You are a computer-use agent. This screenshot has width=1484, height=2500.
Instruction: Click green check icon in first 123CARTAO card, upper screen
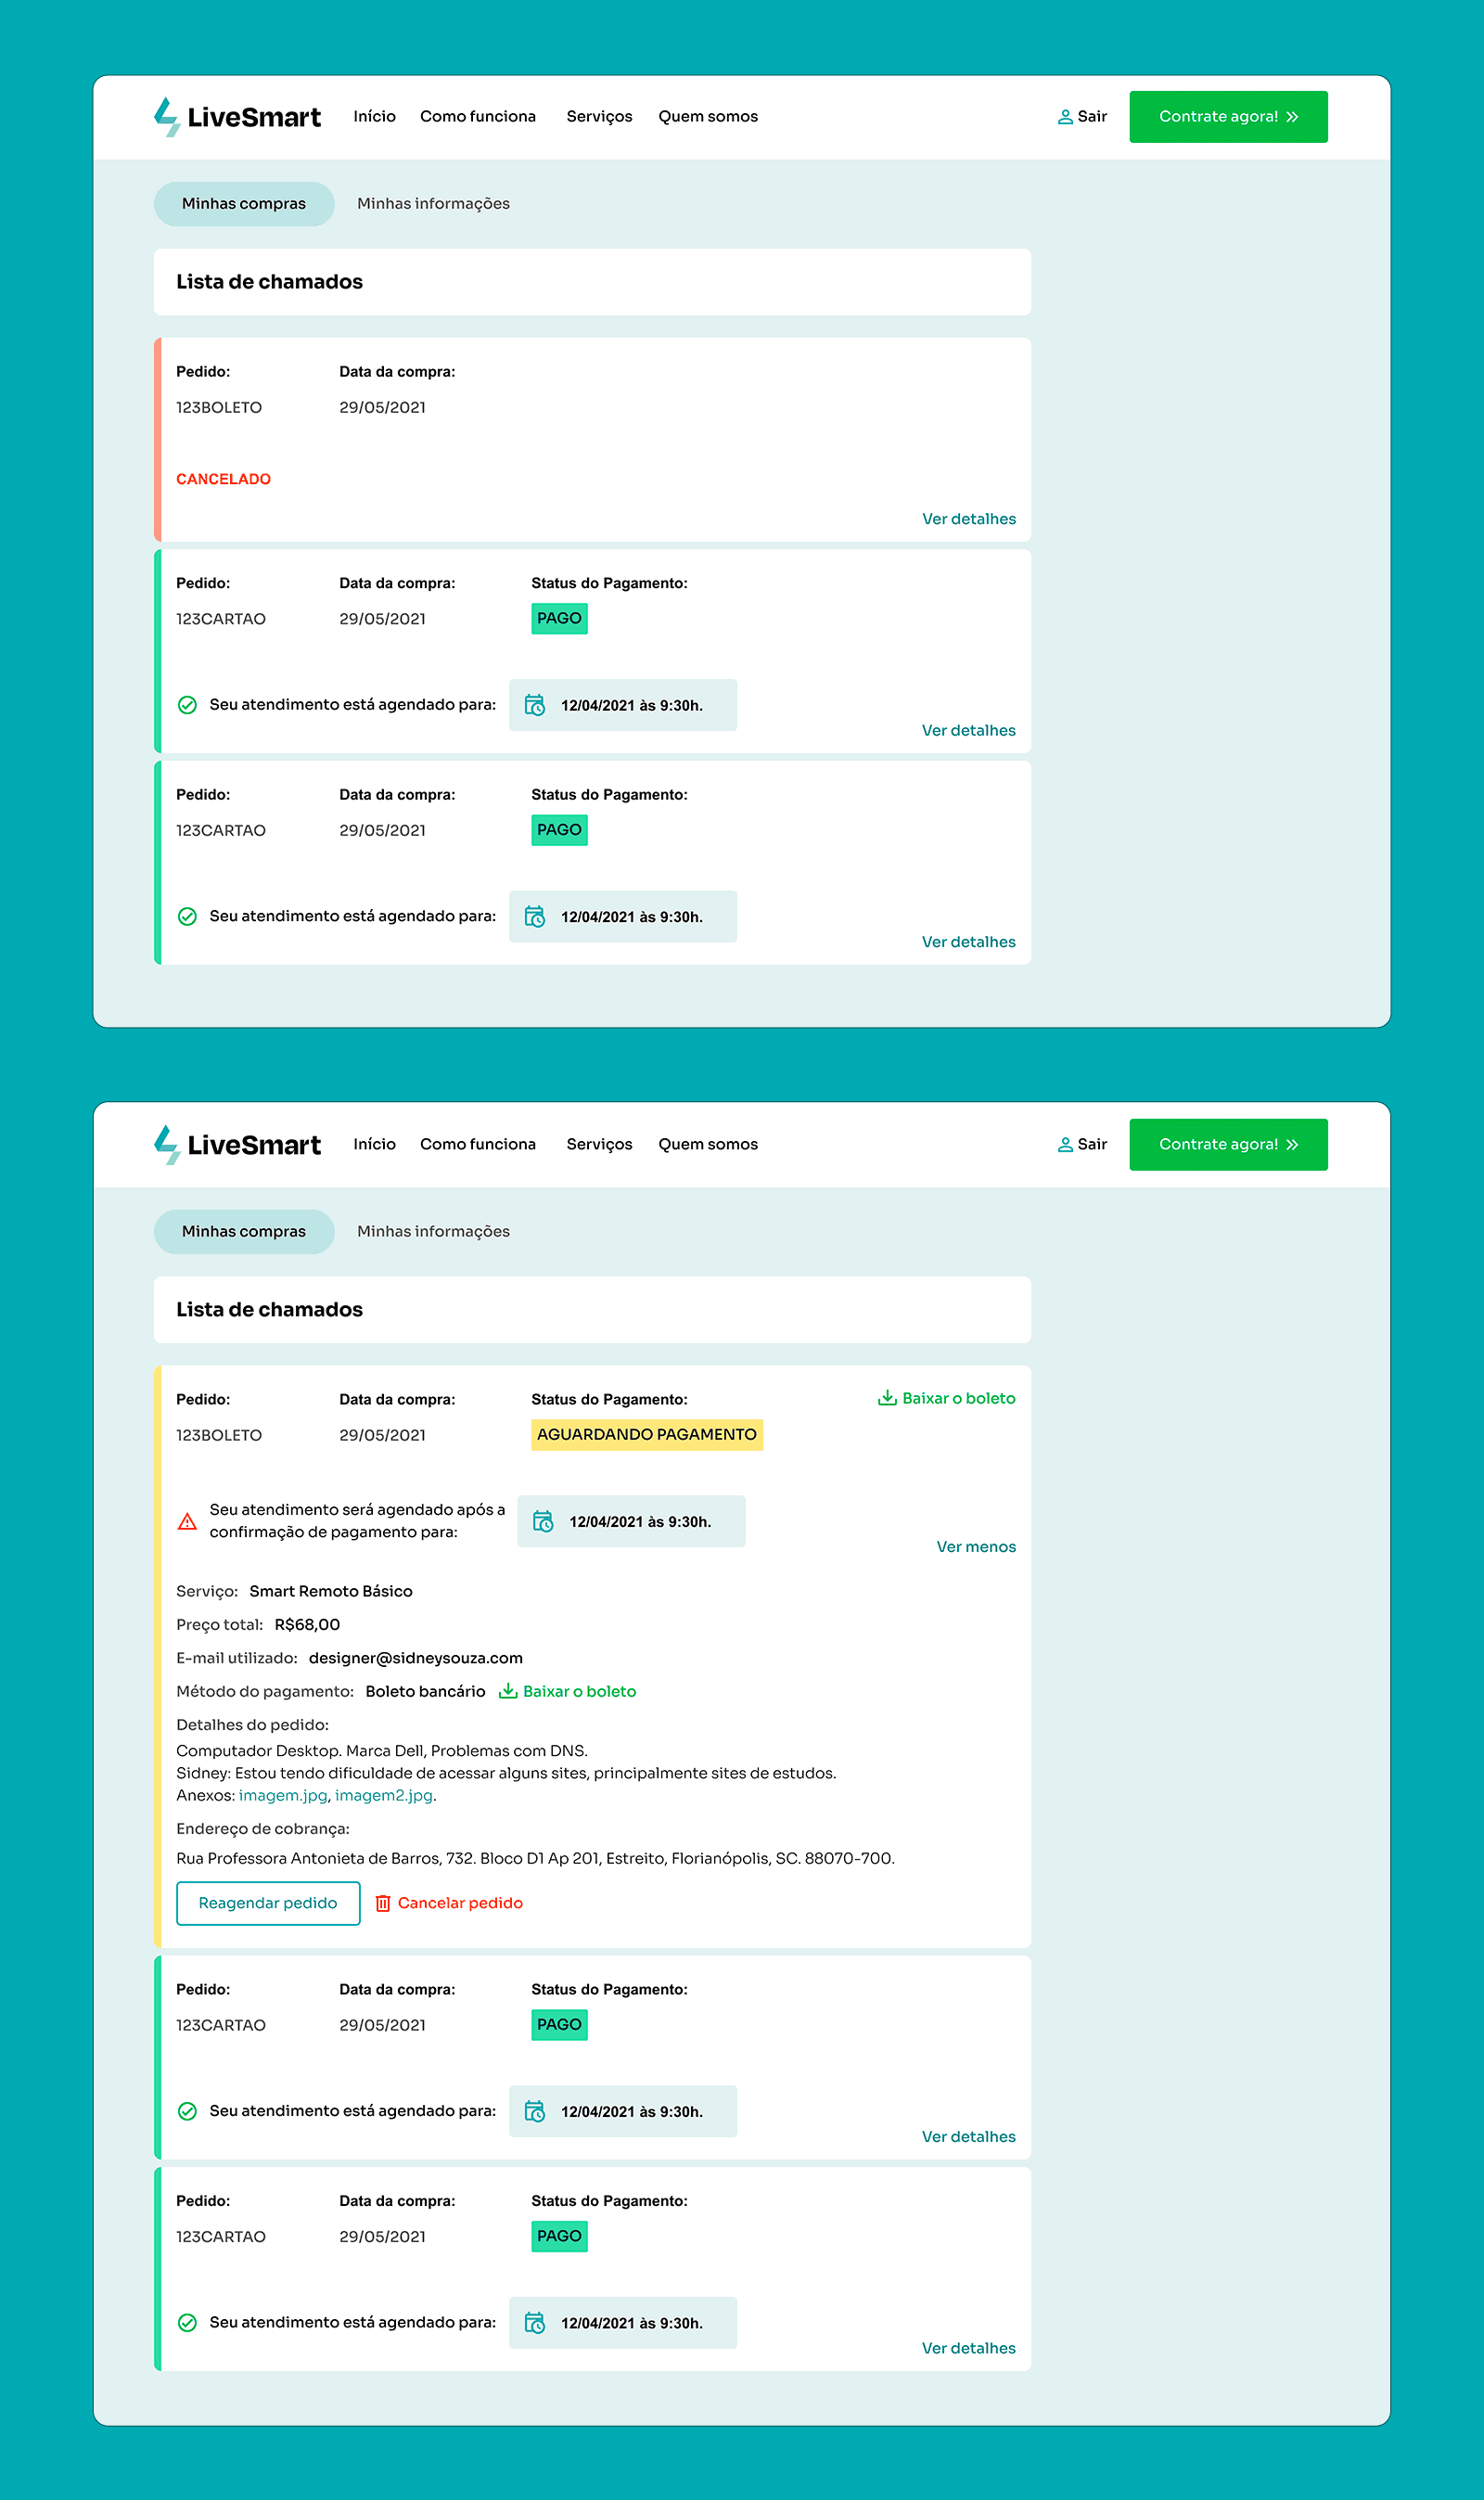pyautogui.click(x=187, y=705)
